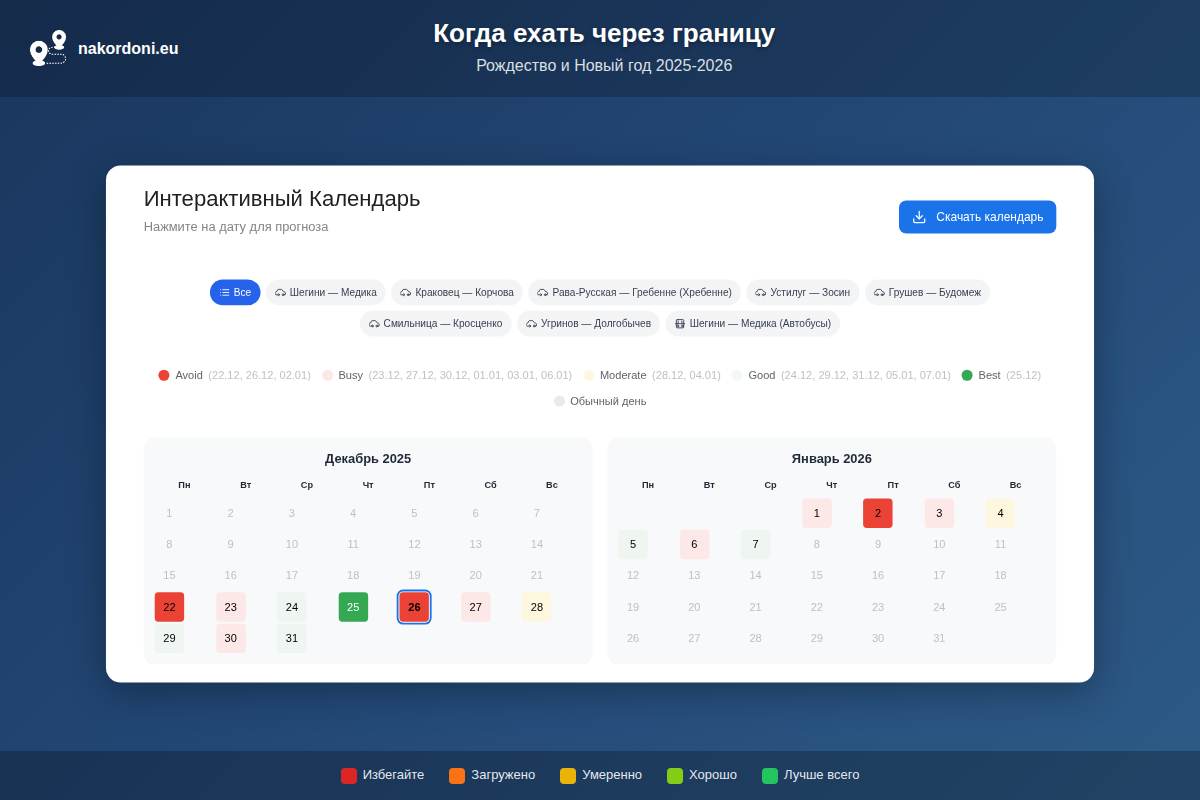Click the nakordoni.eu site name link
Viewport: 1200px width, 800px height.
(x=128, y=48)
